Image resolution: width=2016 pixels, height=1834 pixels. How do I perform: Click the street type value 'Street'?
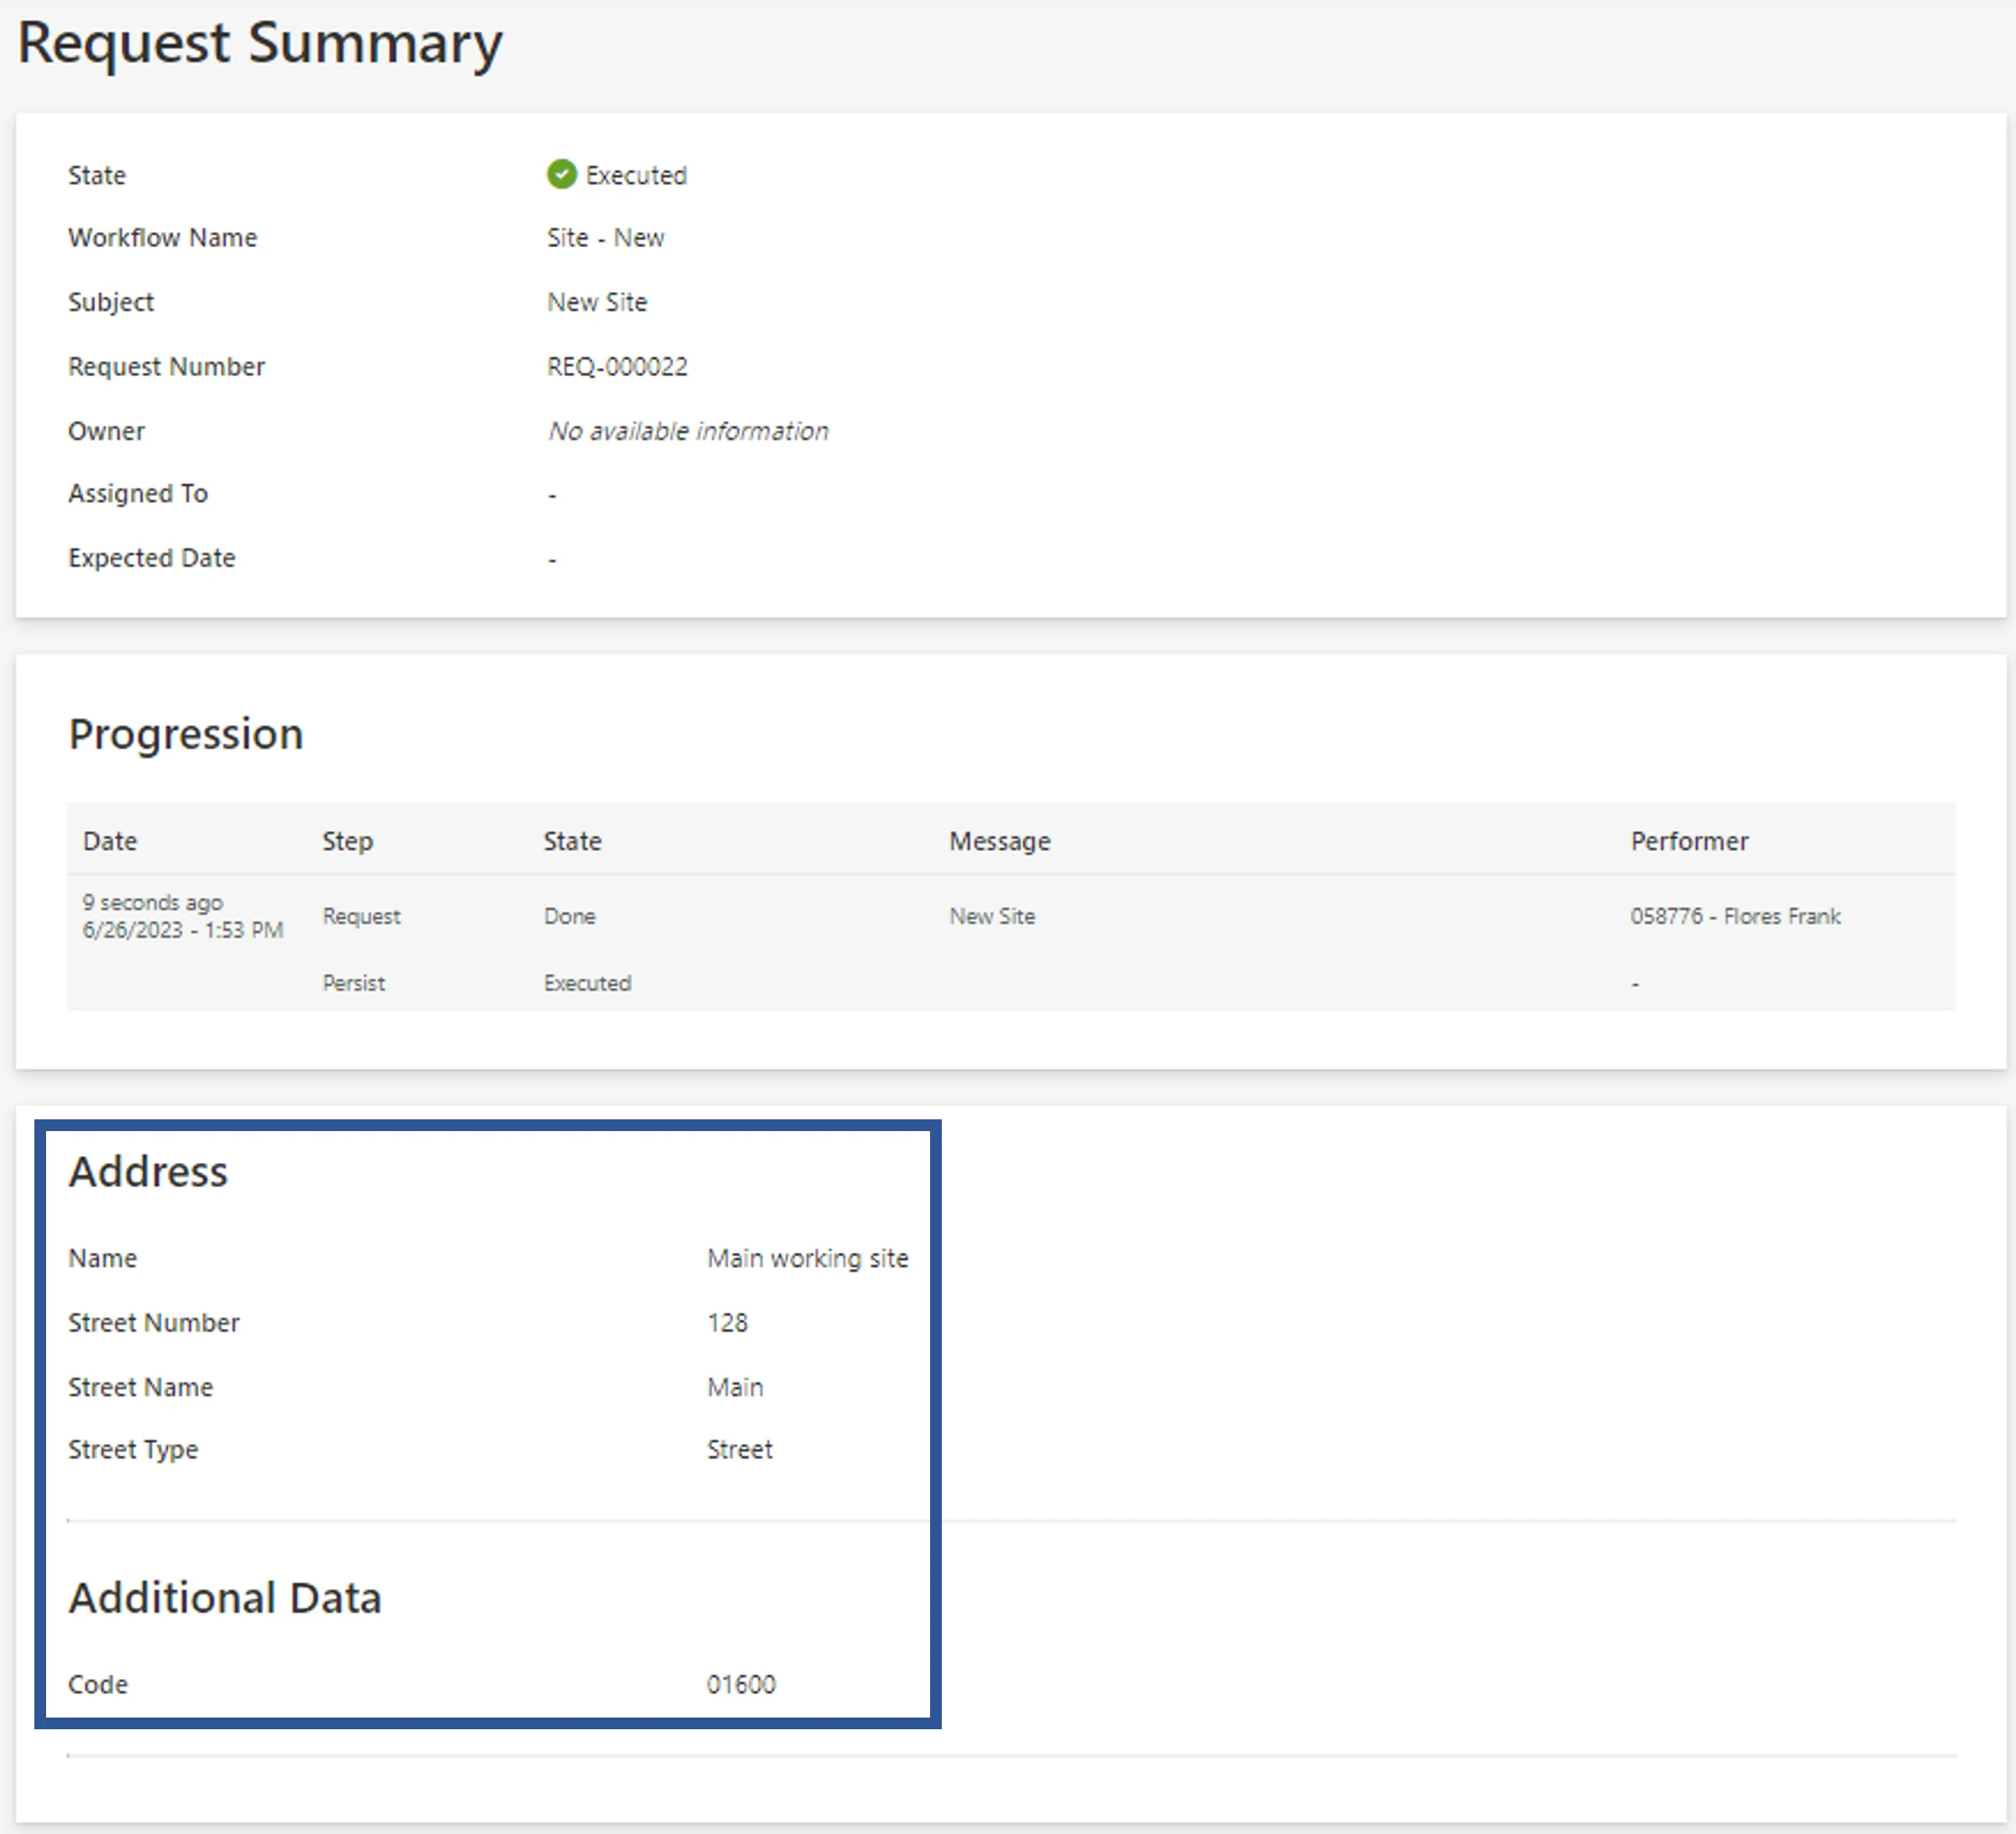(740, 1450)
